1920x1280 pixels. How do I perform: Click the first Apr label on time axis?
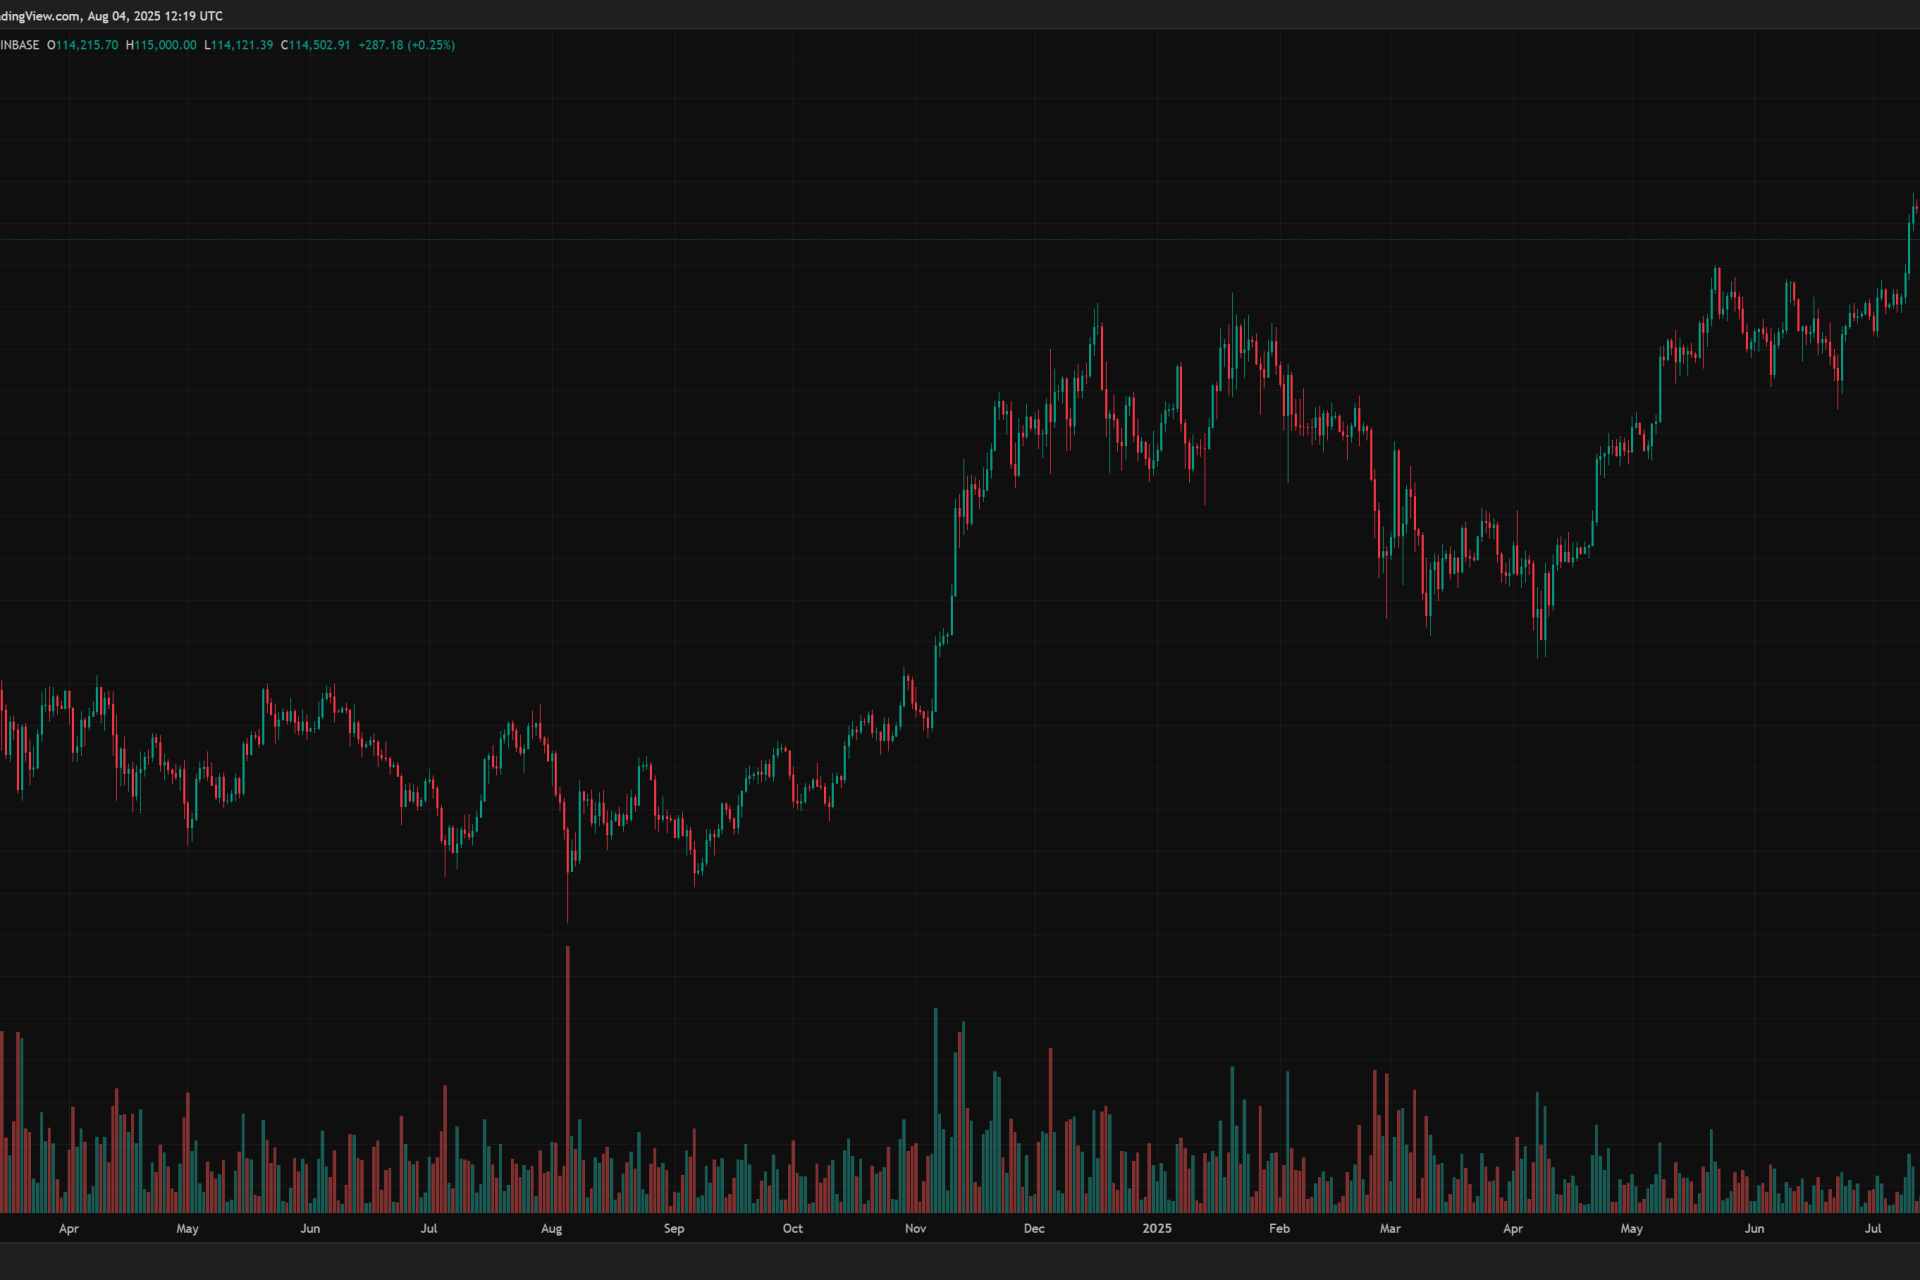tap(68, 1228)
